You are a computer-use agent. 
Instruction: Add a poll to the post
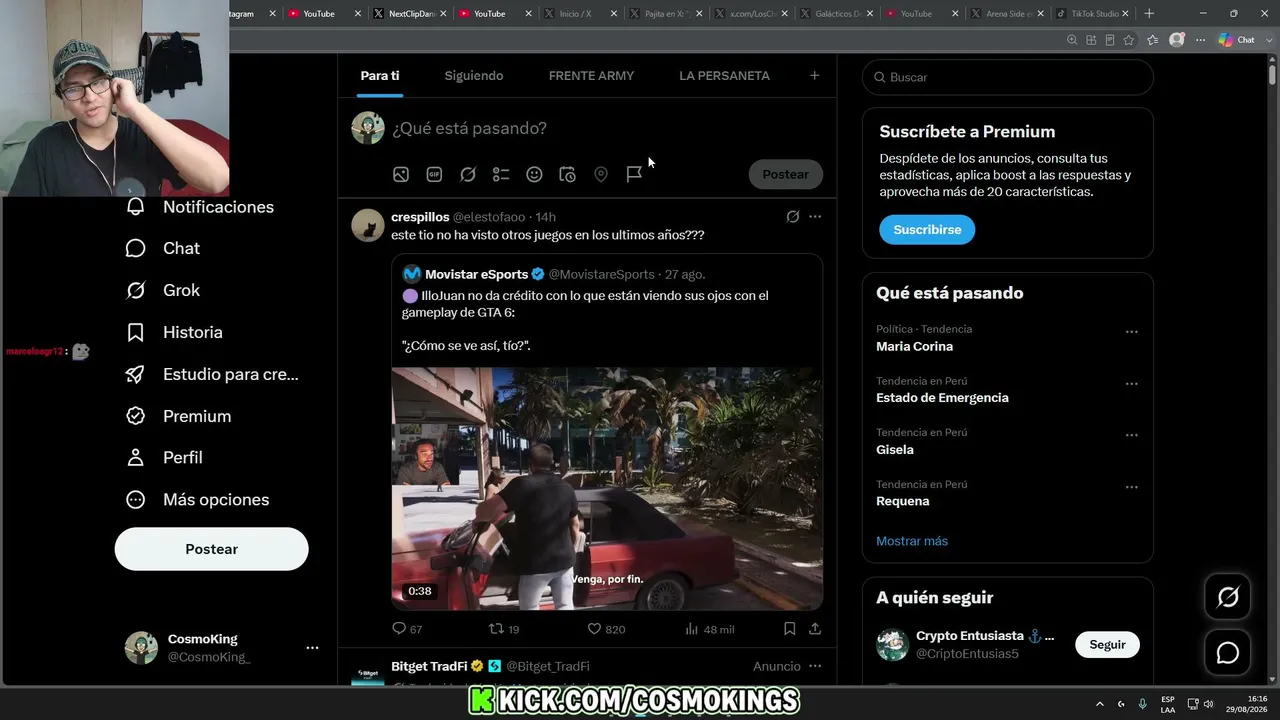(501, 174)
